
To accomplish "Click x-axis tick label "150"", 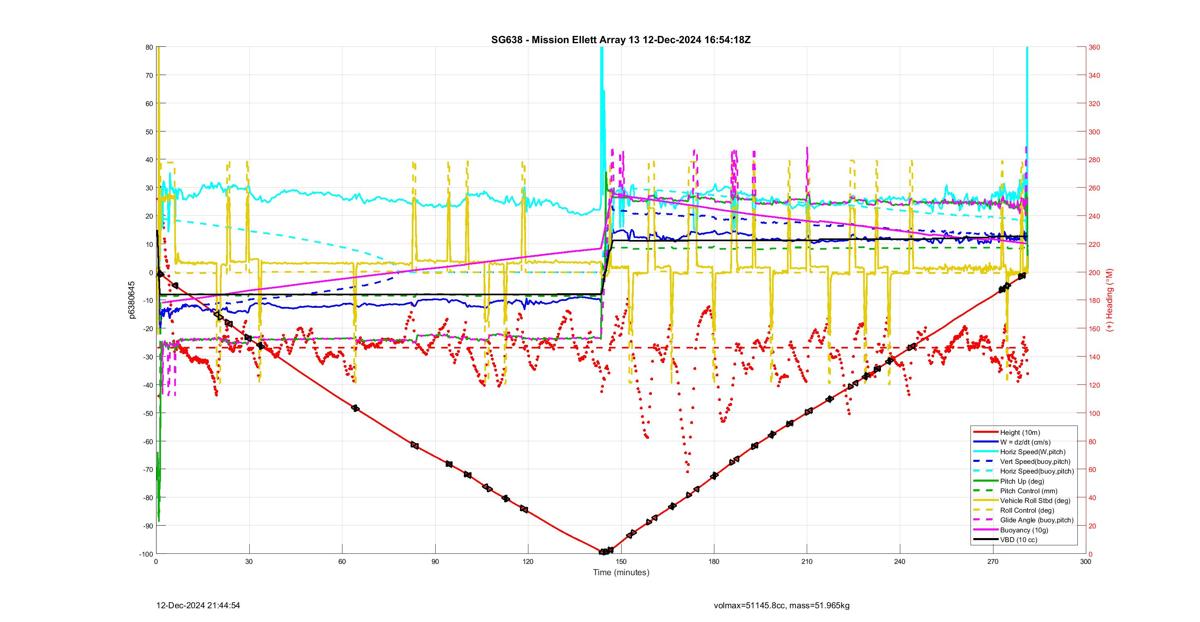I will (621, 562).
